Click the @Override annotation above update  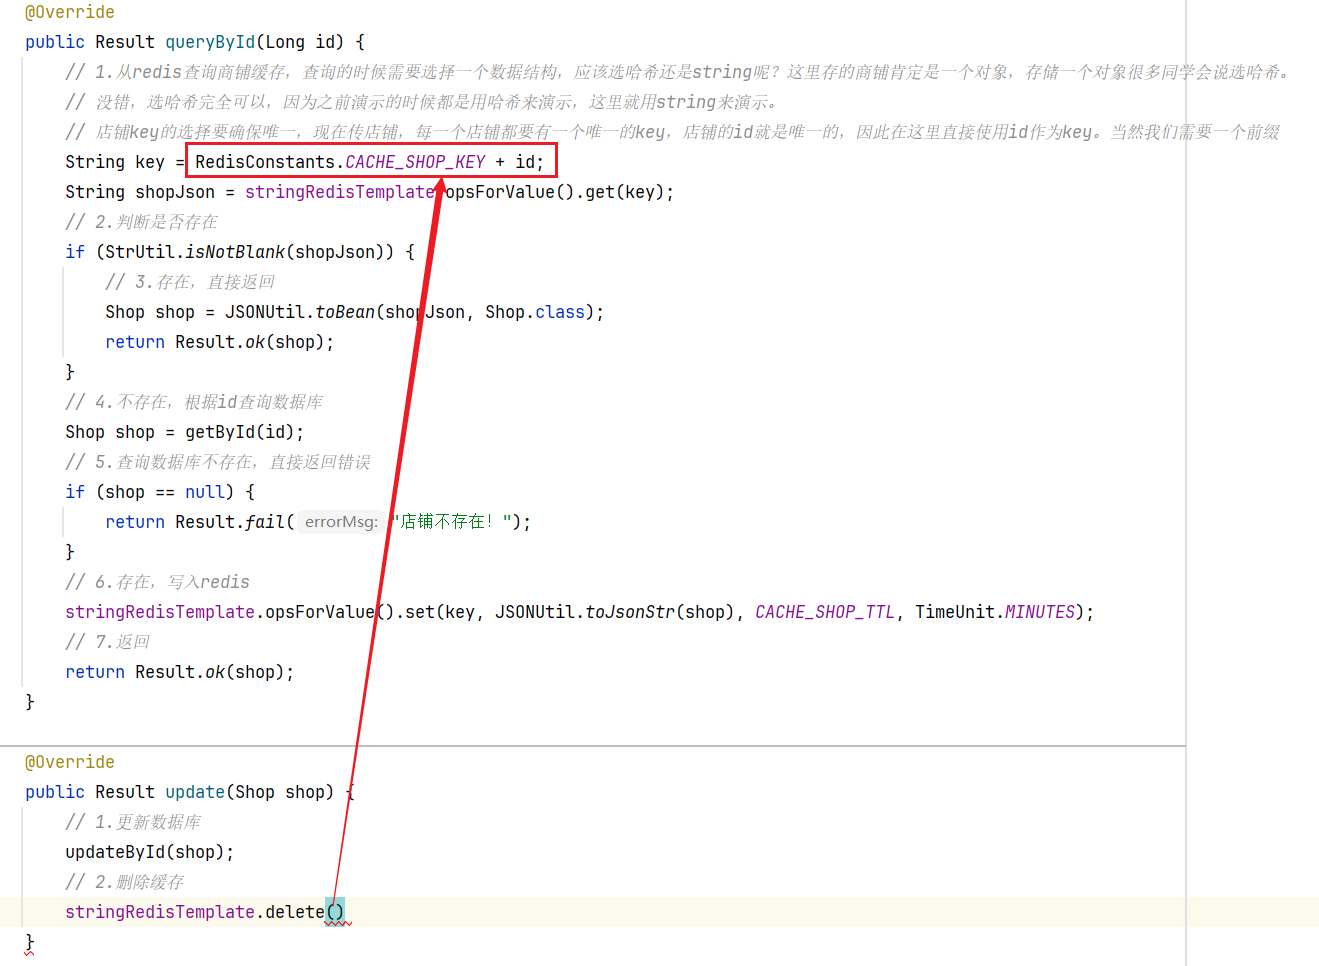pyautogui.click(x=70, y=762)
